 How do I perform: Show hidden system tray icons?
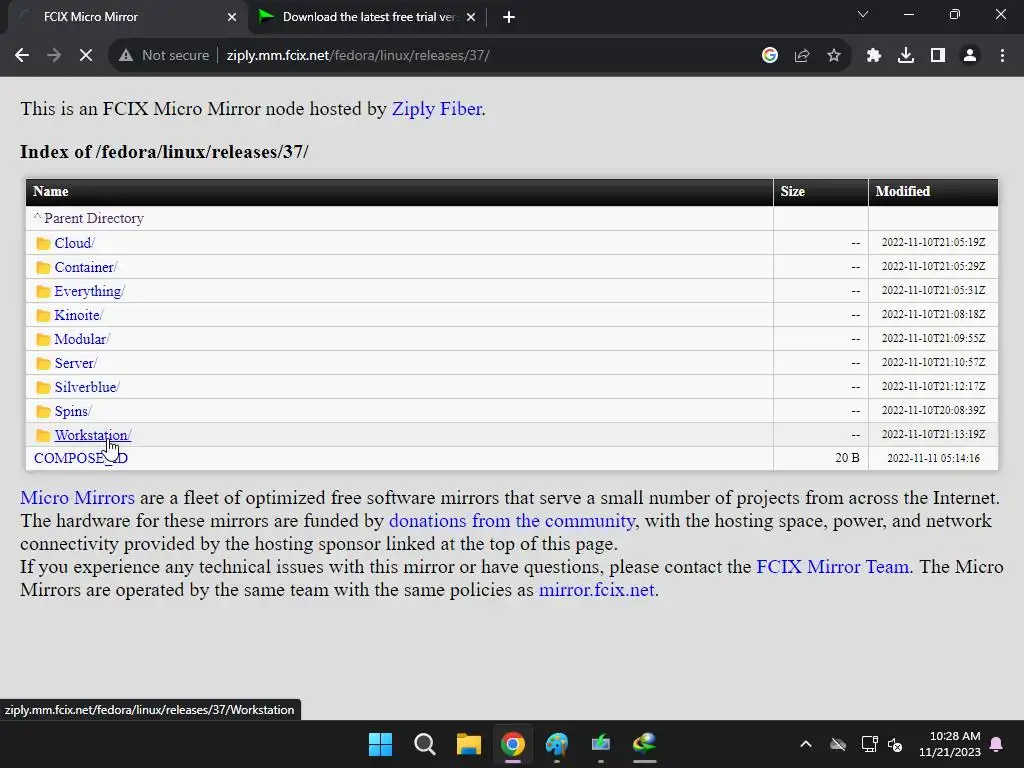806,744
